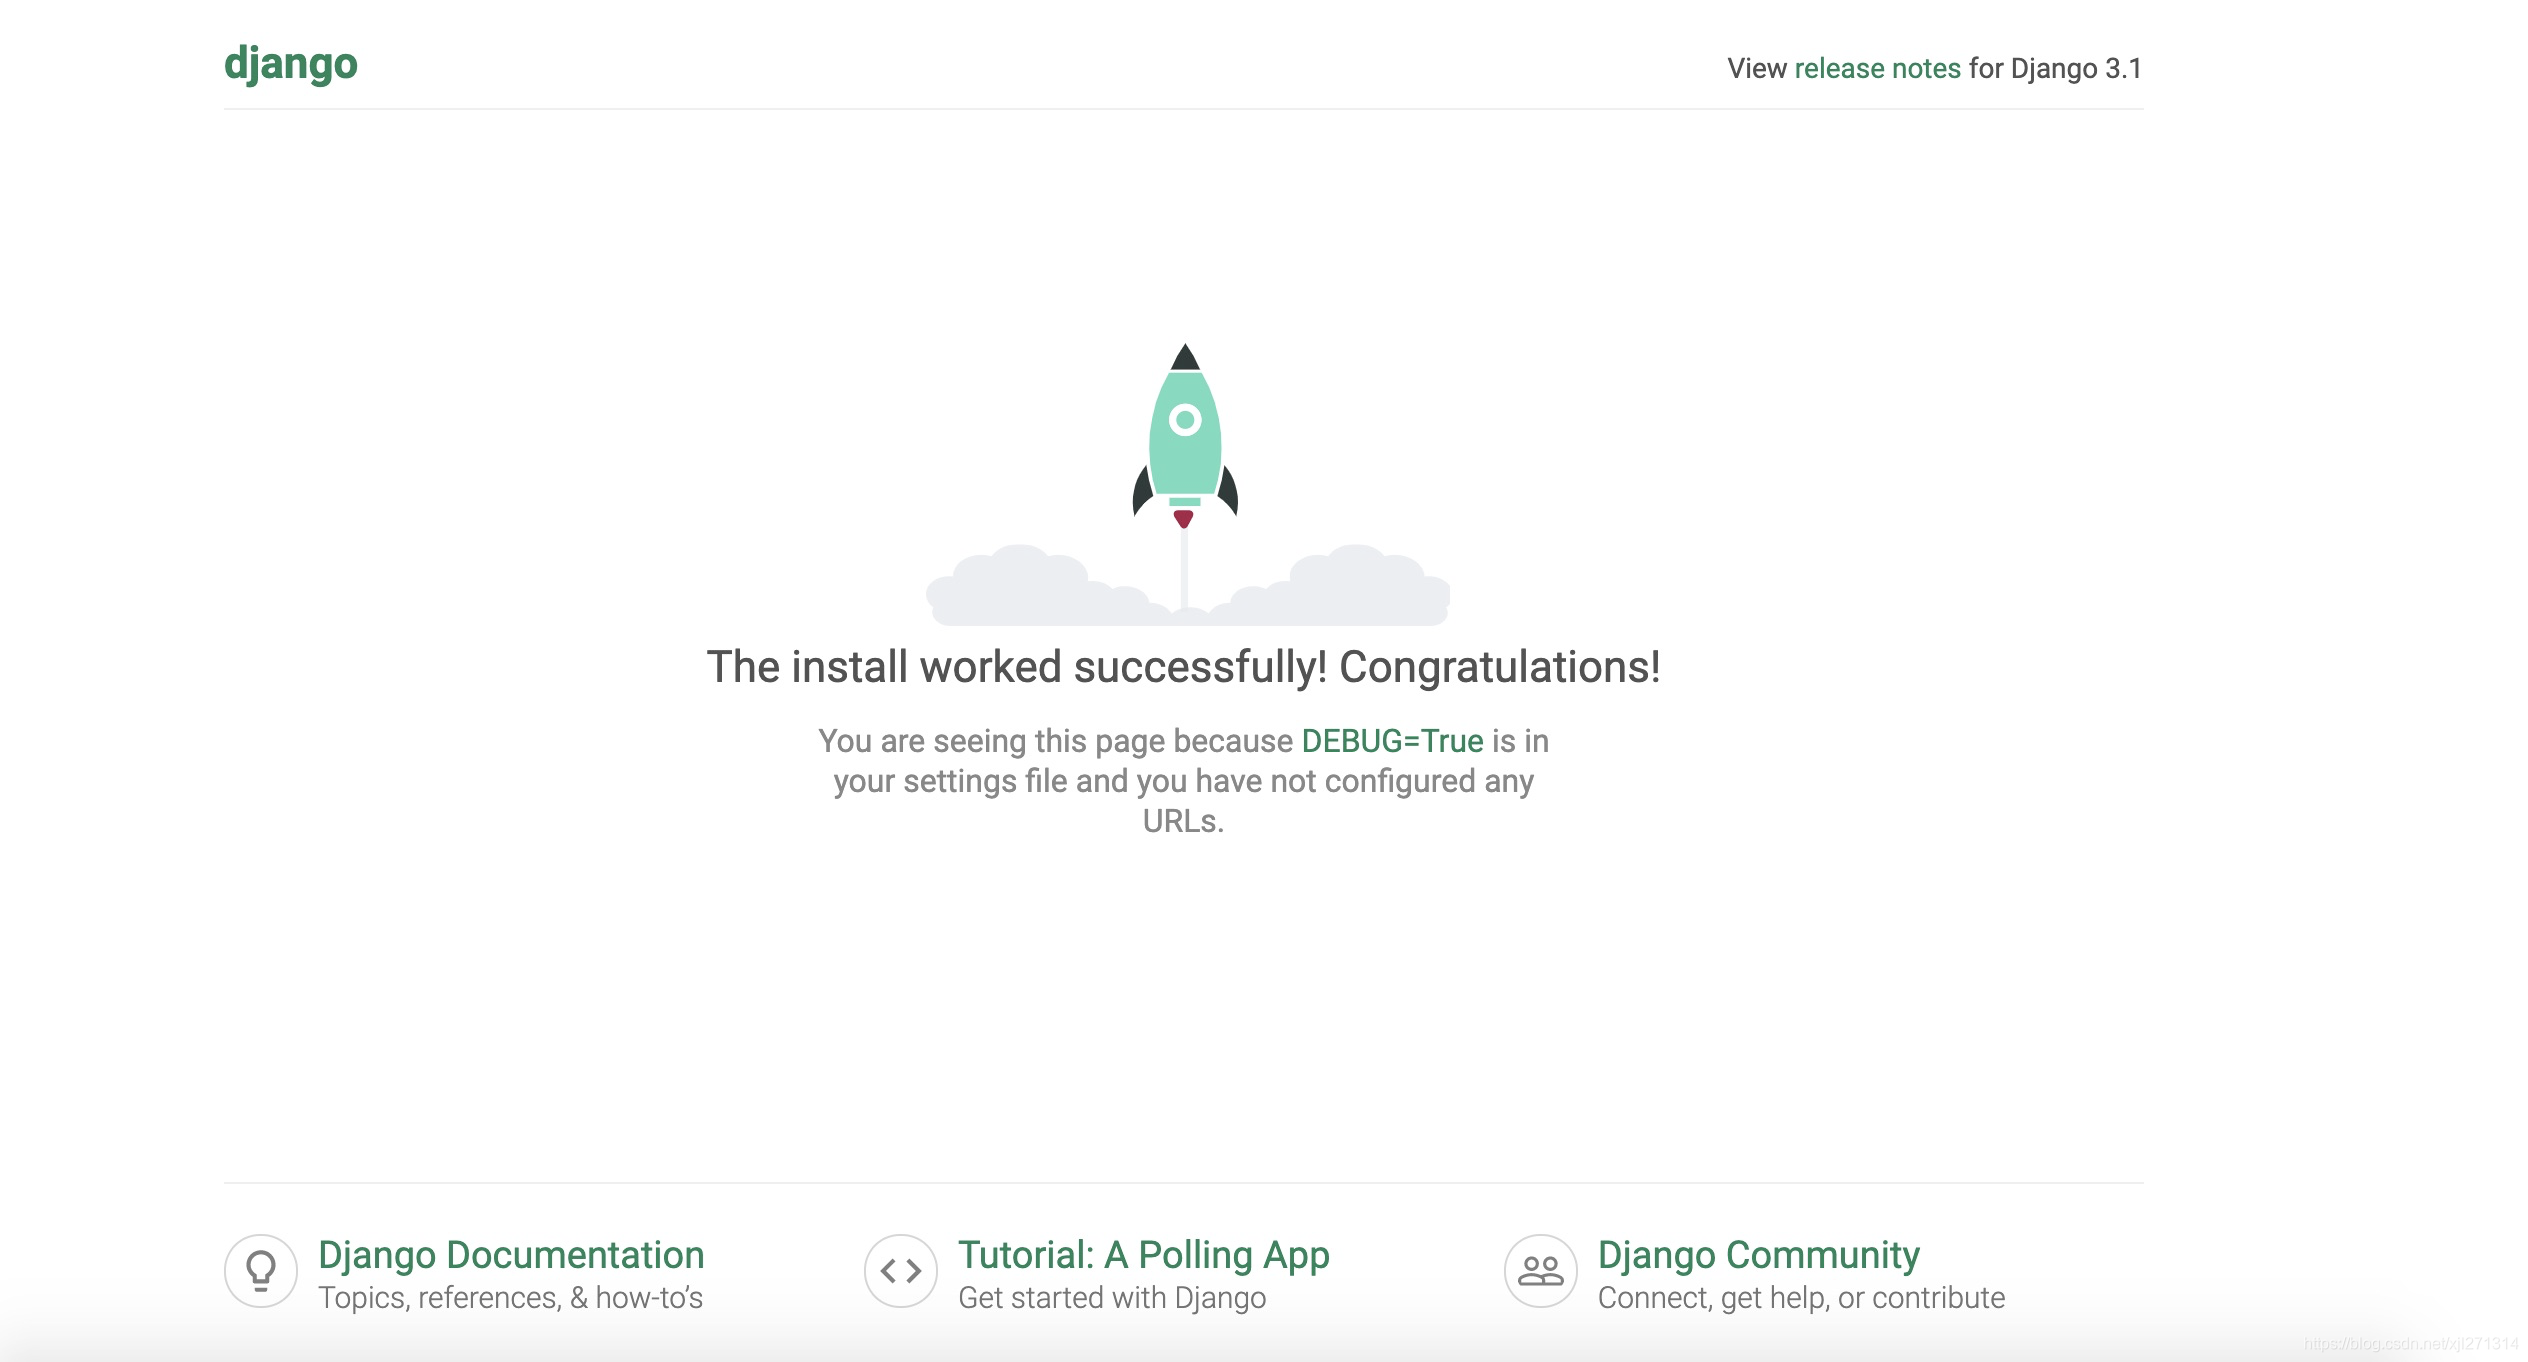
Task: Click the left cloud under the rocket
Action: (1030, 590)
